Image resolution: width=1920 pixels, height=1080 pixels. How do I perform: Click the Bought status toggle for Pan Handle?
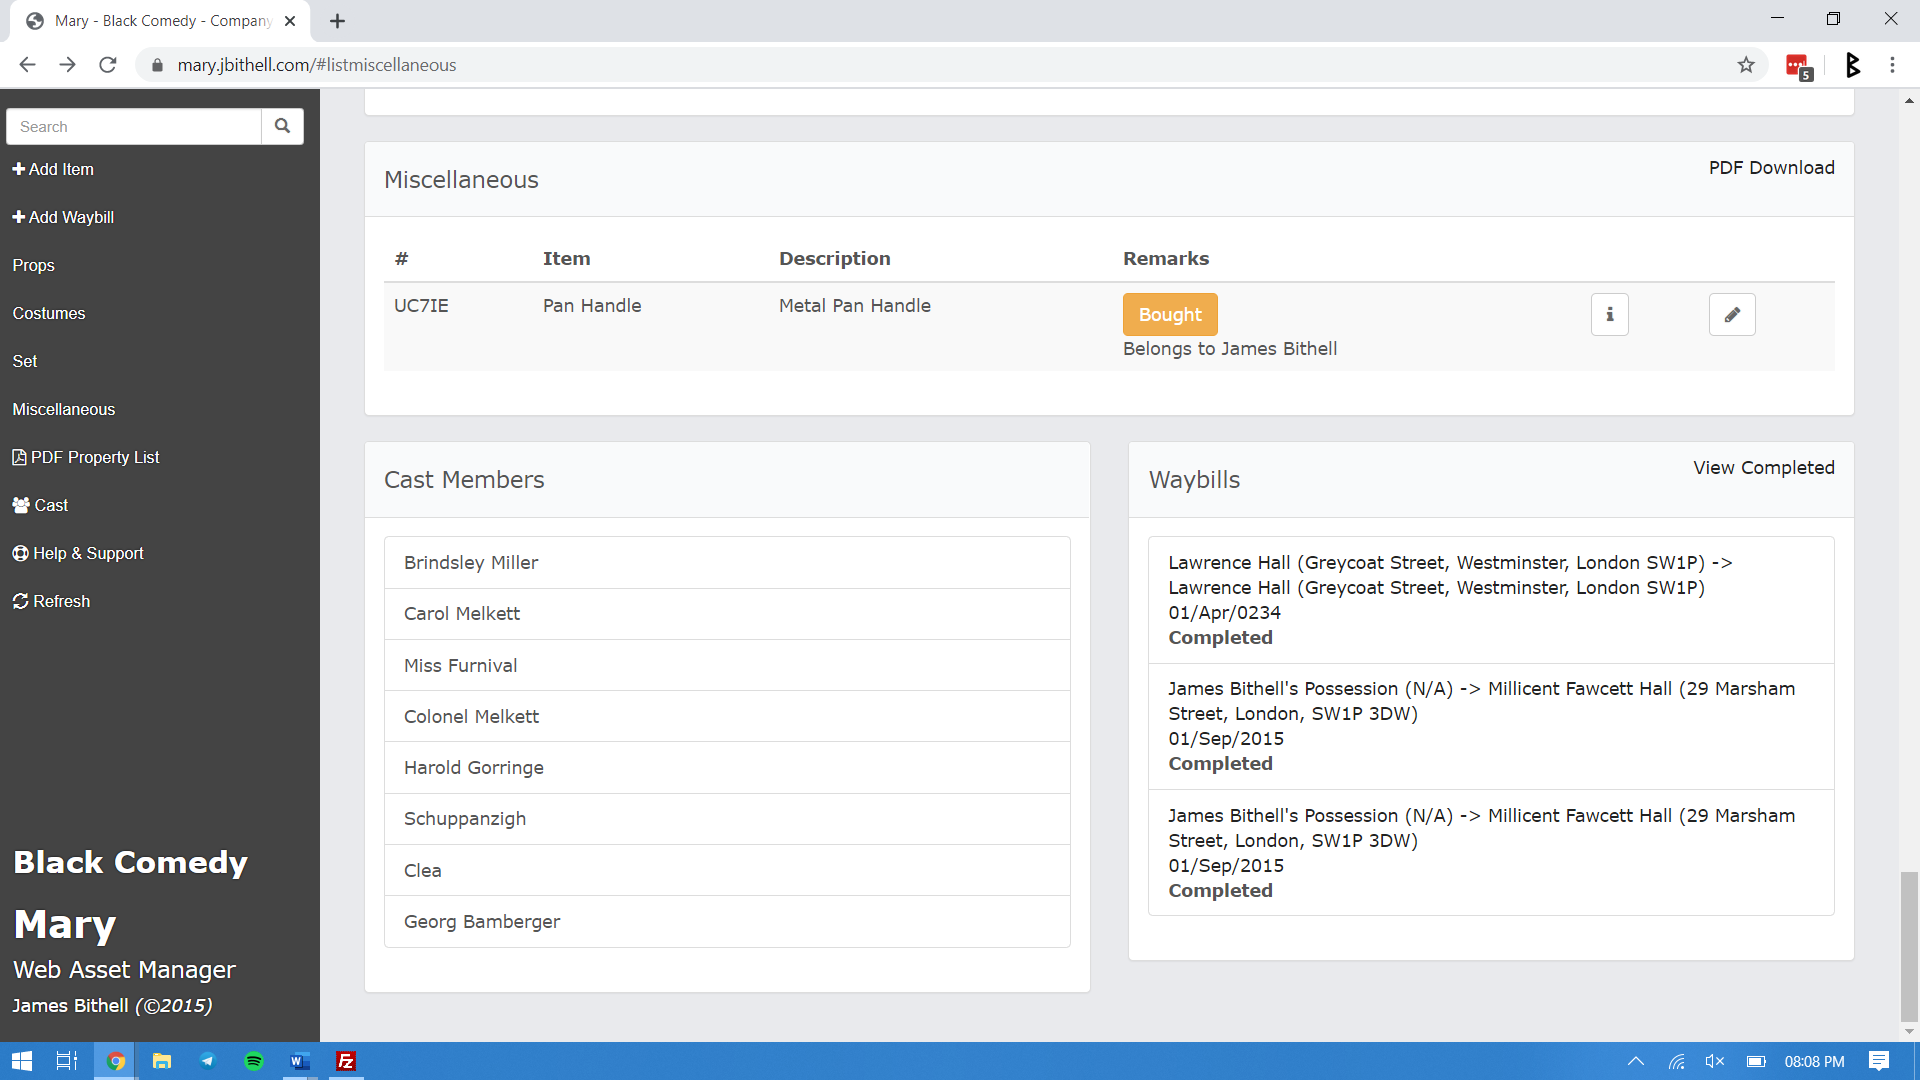(1171, 314)
